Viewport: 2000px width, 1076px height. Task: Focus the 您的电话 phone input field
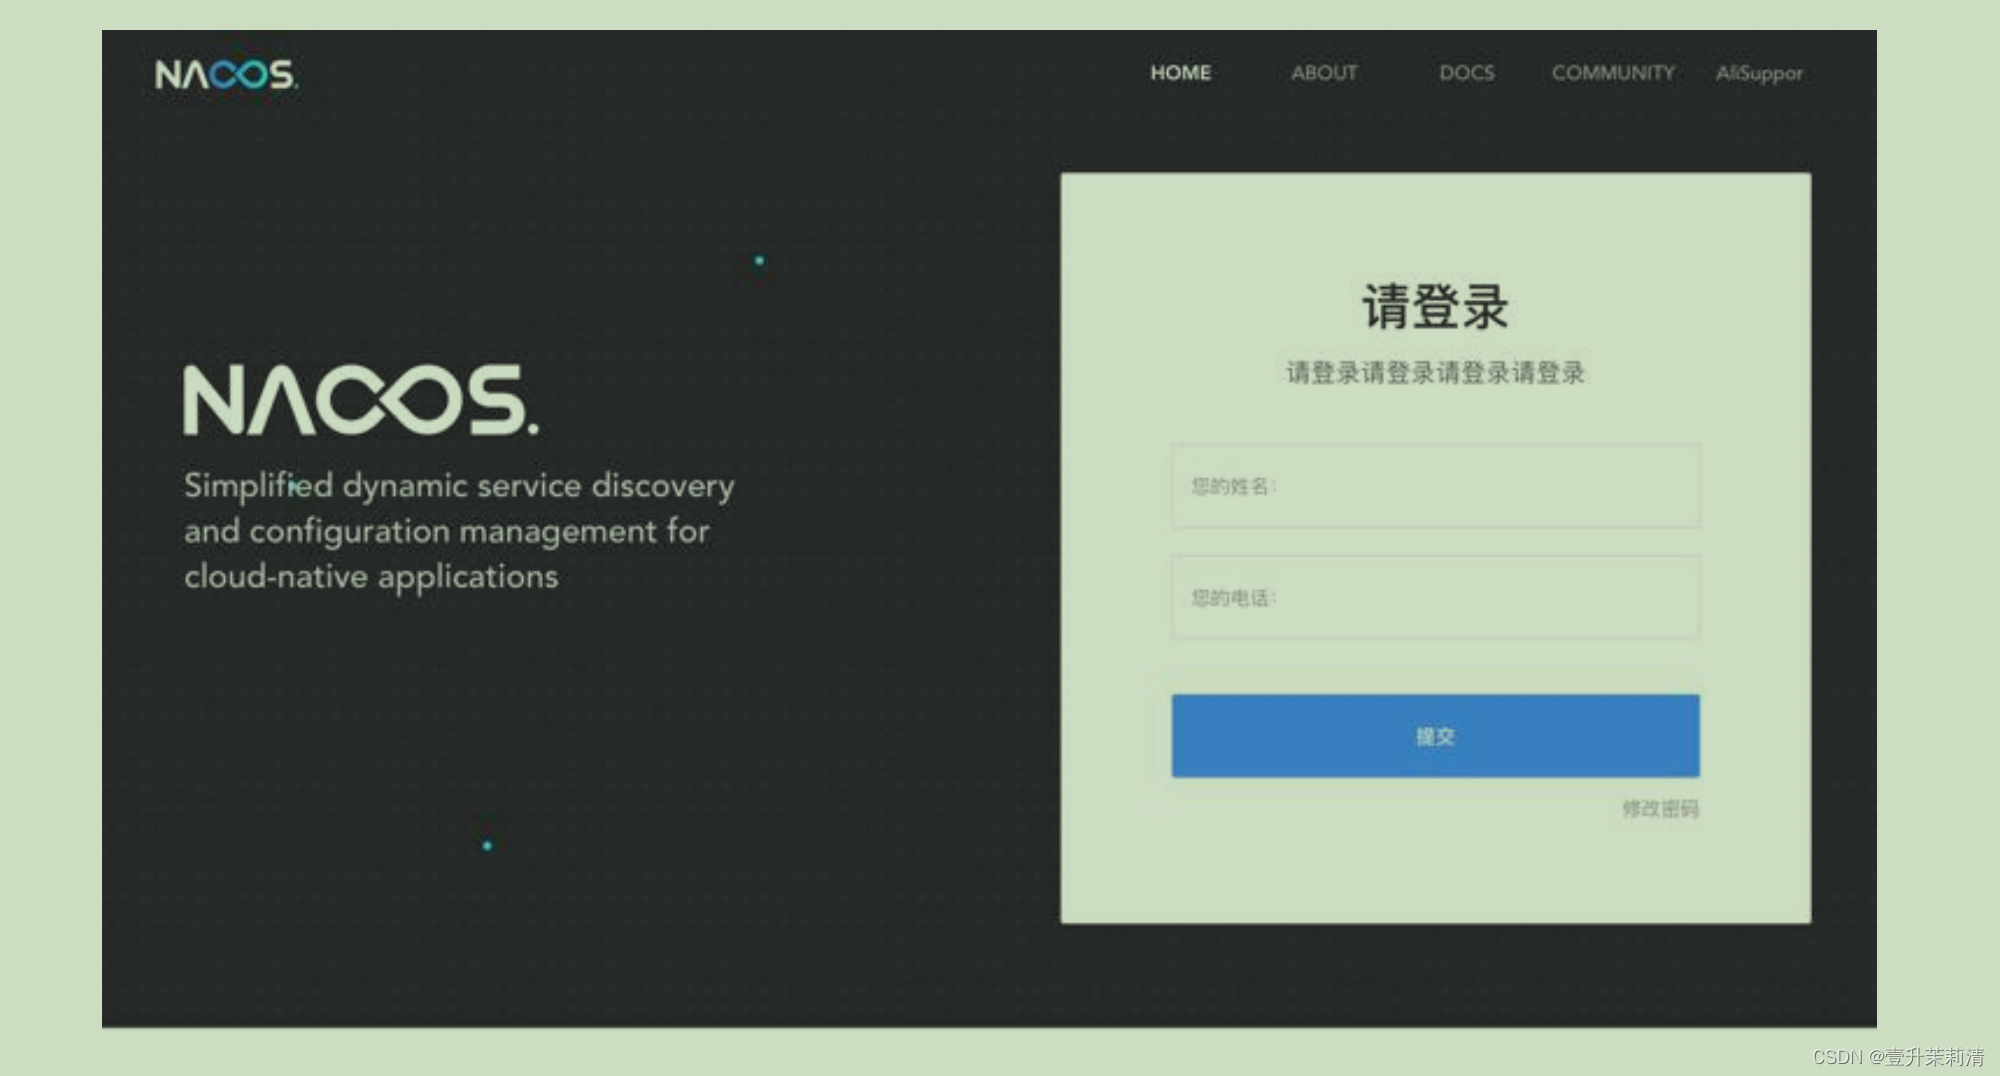1435,597
